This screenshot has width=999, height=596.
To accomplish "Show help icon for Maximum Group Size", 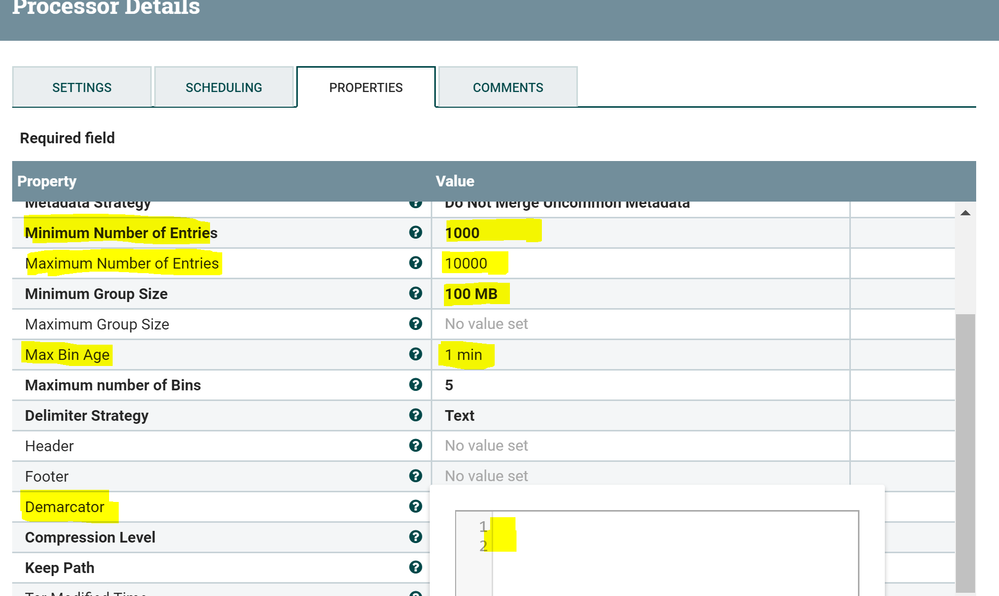I will pyautogui.click(x=415, y=324).
